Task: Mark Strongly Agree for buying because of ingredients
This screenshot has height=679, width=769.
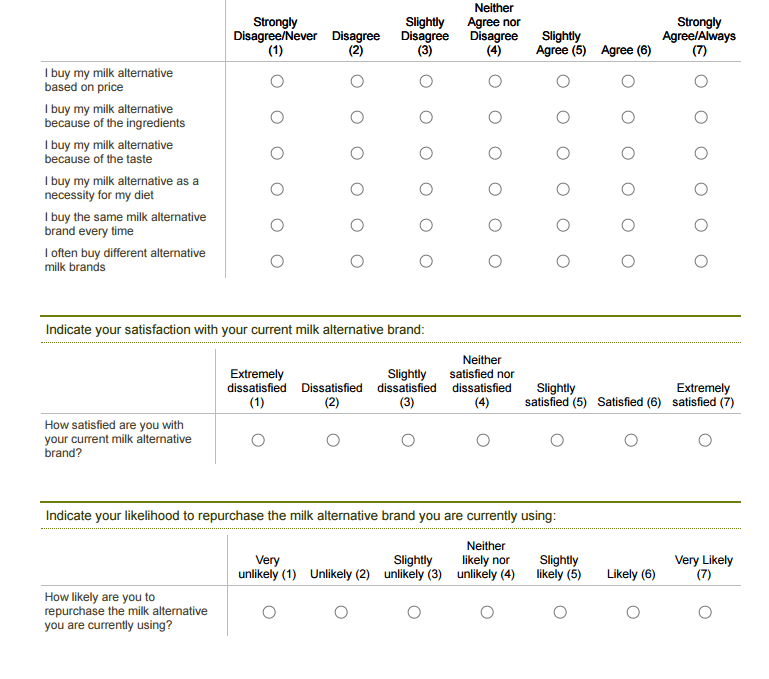Action: 701,117
